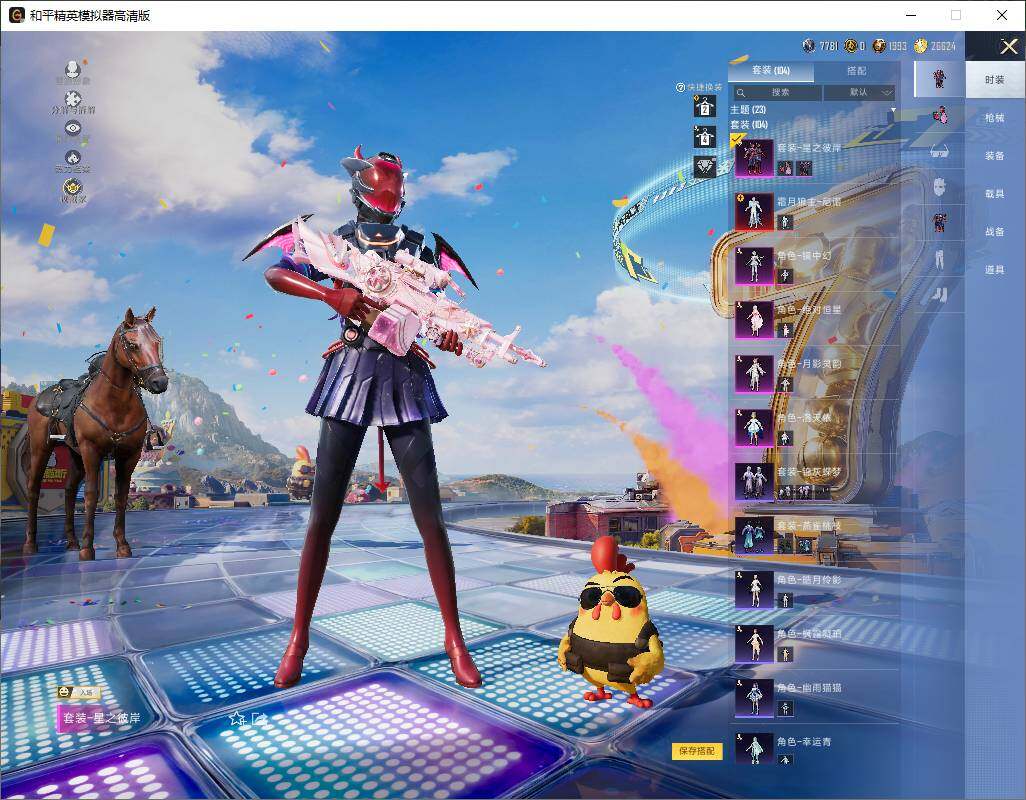This screenshot has width=1026, height=800.
Task: Switch to the 套装 (104) tab
Action: pyautogui.click(x=771, y=70)
